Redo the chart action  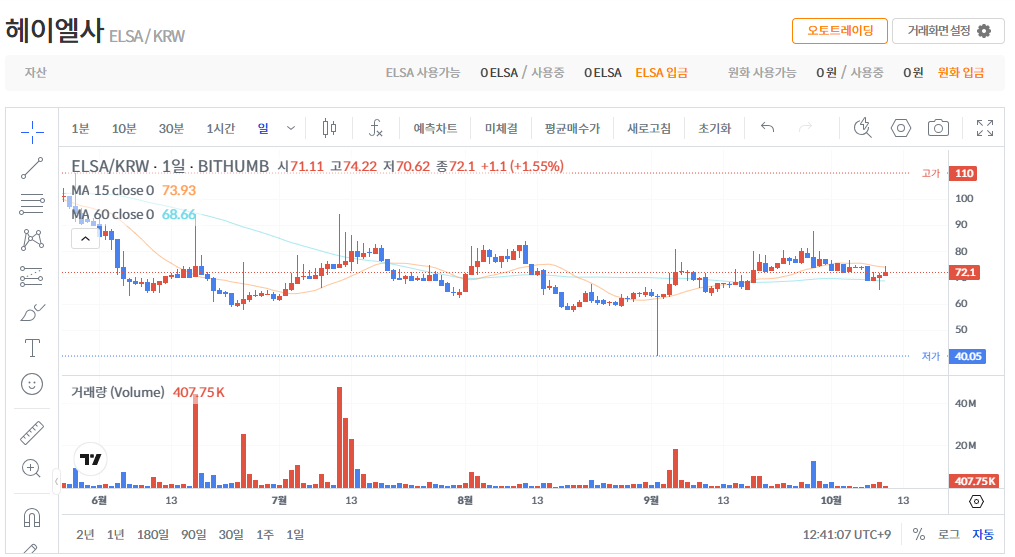805,128
